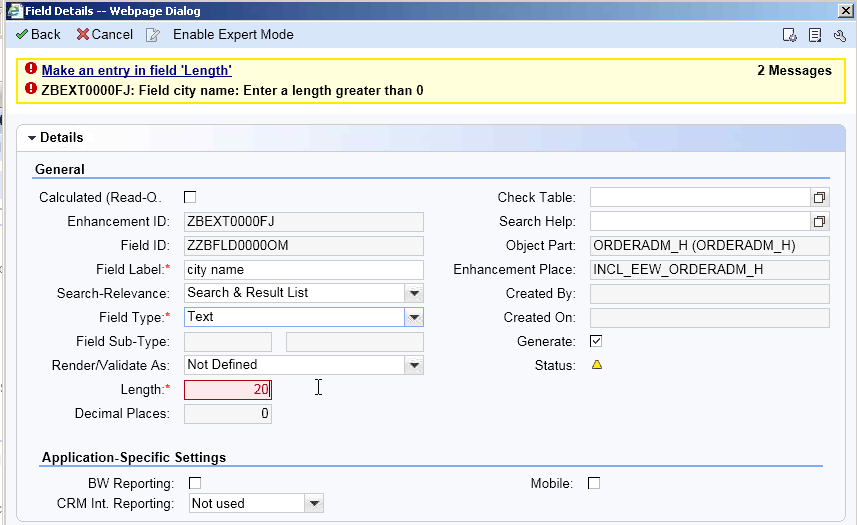857x525 pixels.
Task: Open value help for Check Table
Action: pyautogui.click(x=819, y=197)
